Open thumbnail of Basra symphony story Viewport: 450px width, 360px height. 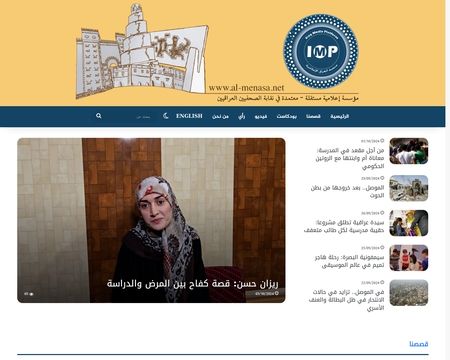coord(409,258)
